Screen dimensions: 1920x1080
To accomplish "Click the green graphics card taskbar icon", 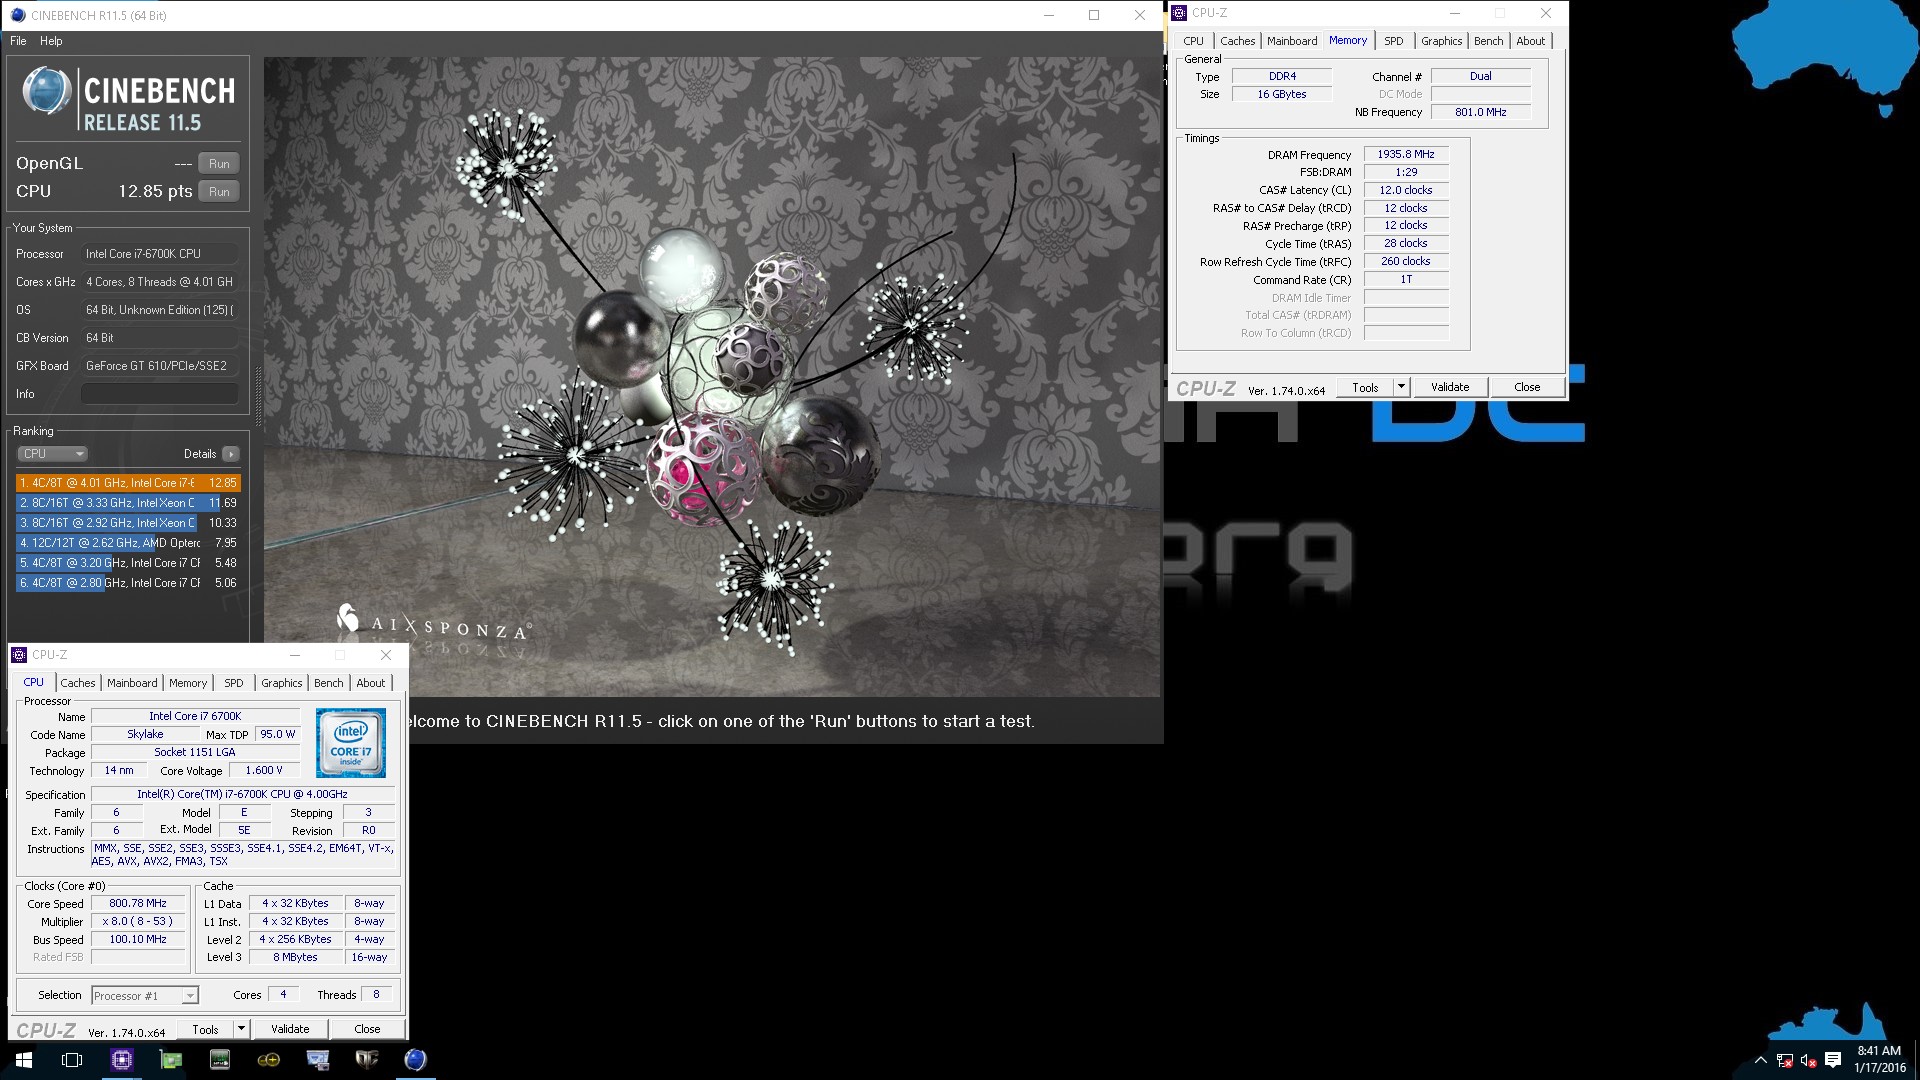I will 171,1060.
